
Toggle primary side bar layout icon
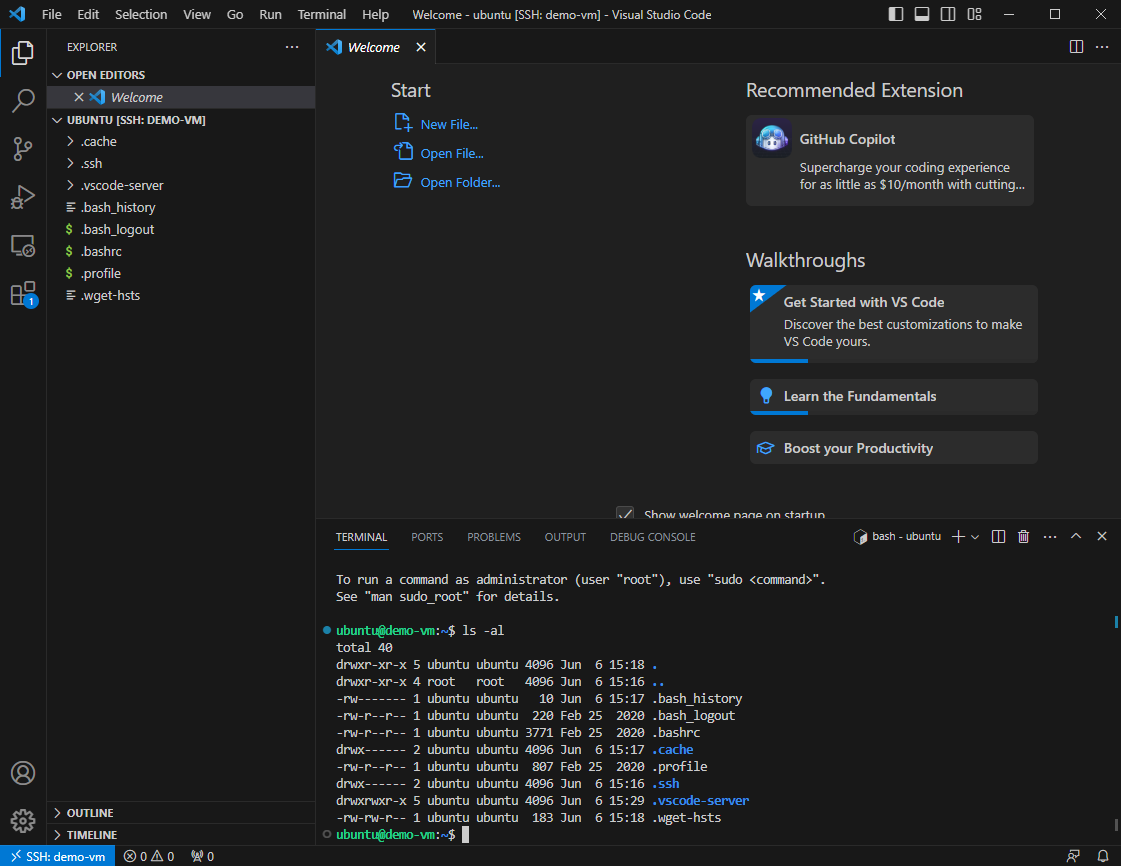(x=896, y=14)
